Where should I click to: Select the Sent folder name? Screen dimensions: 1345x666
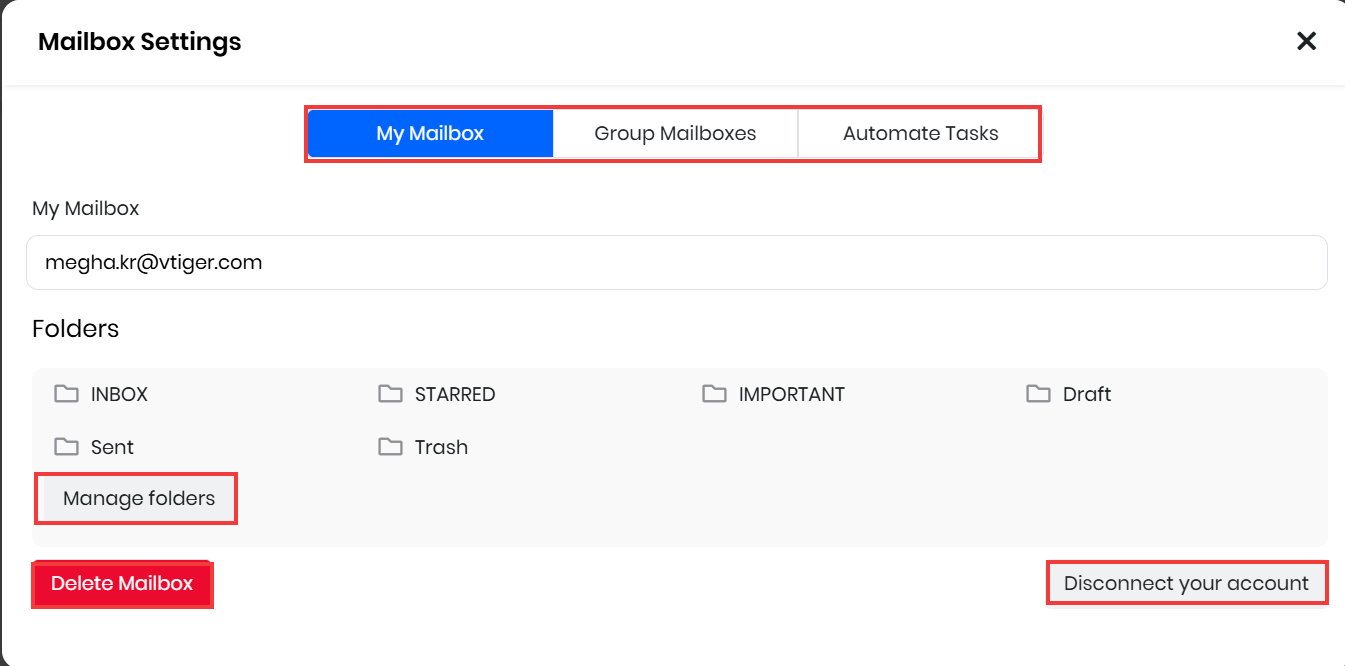[x=112, y=448]
